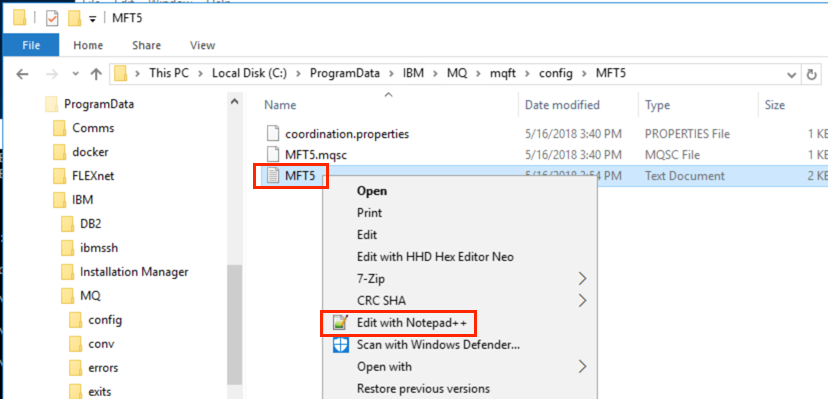Select ProgramData in navigation tree
Screen dimensions: 828x399
(x=98, y=104)
